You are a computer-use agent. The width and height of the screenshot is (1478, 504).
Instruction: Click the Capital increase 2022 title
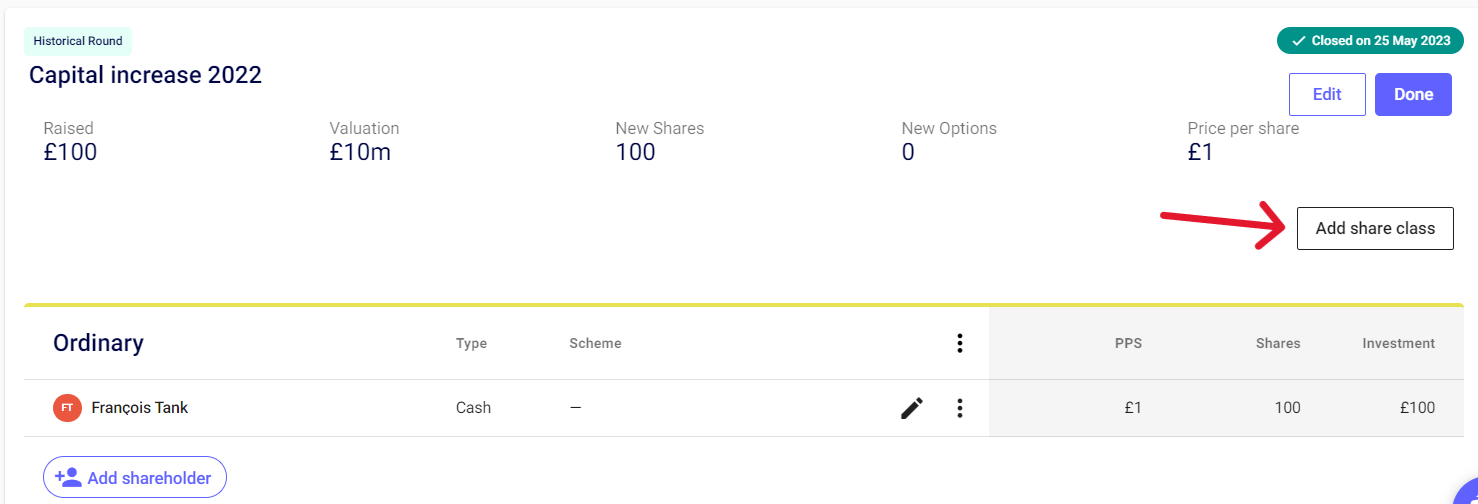(x=145, y=75)
